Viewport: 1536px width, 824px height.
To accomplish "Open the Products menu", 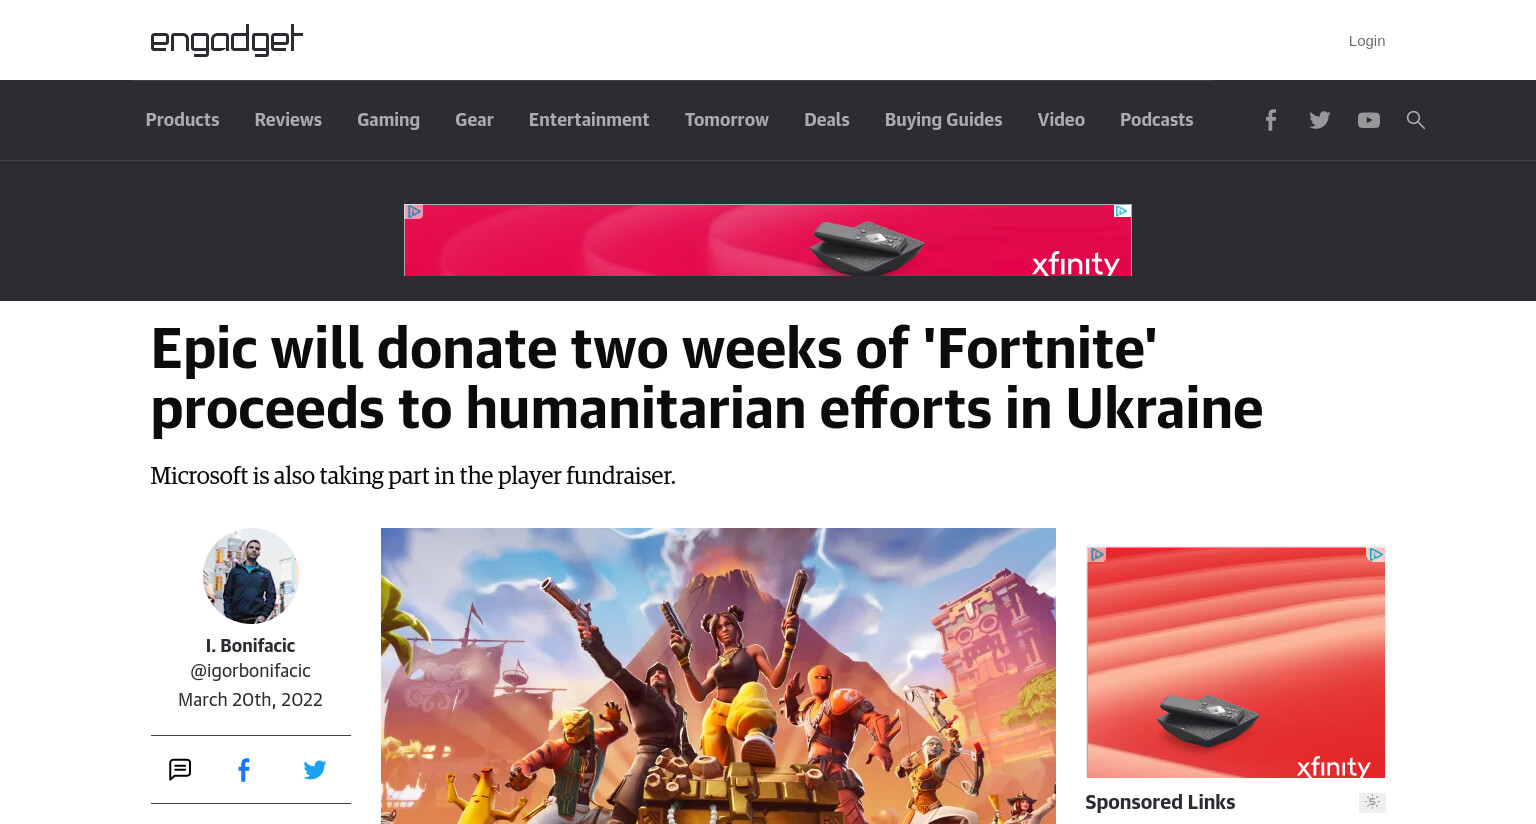I will pyautogui.click(x=182, y=120).
